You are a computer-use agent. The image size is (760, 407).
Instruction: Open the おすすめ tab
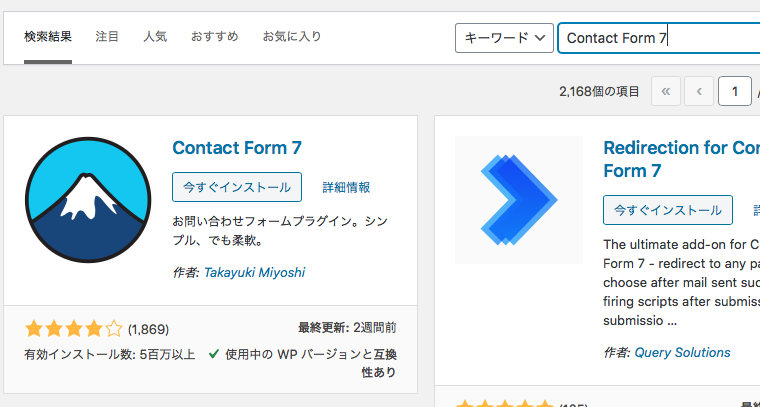tap(215, 36)
